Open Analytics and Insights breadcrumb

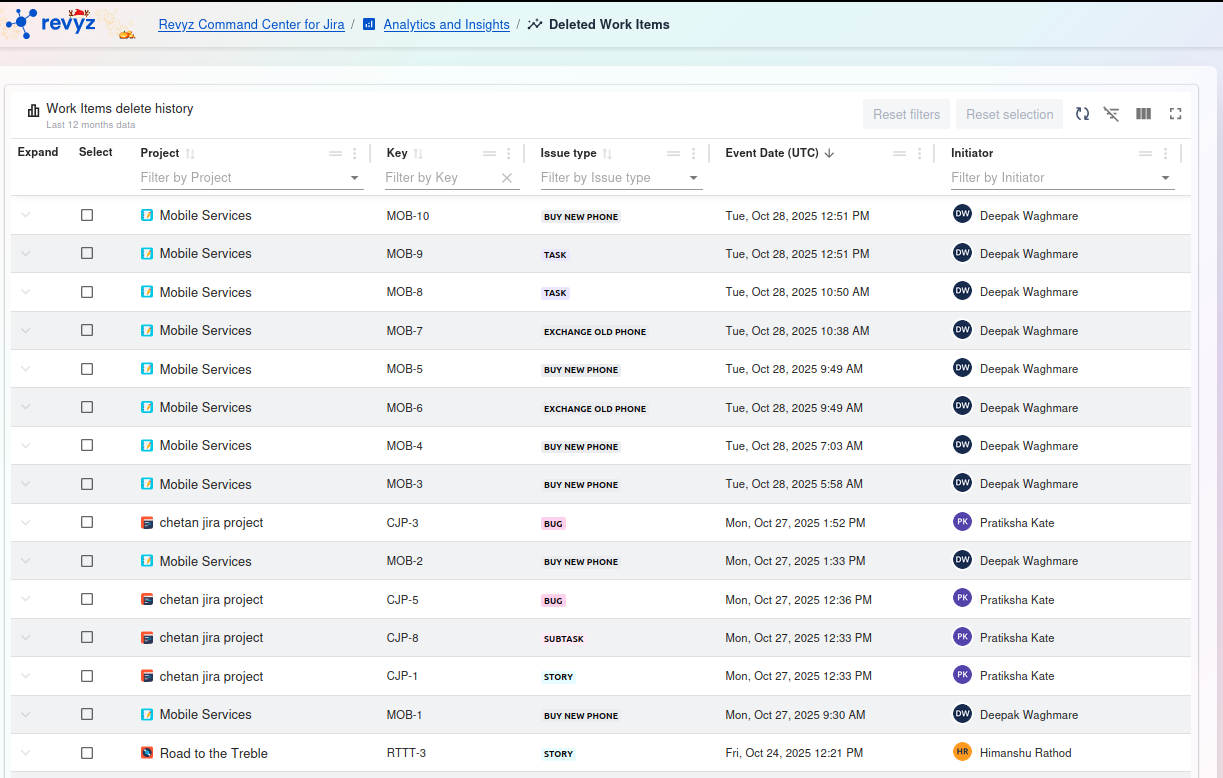[446, 24]
